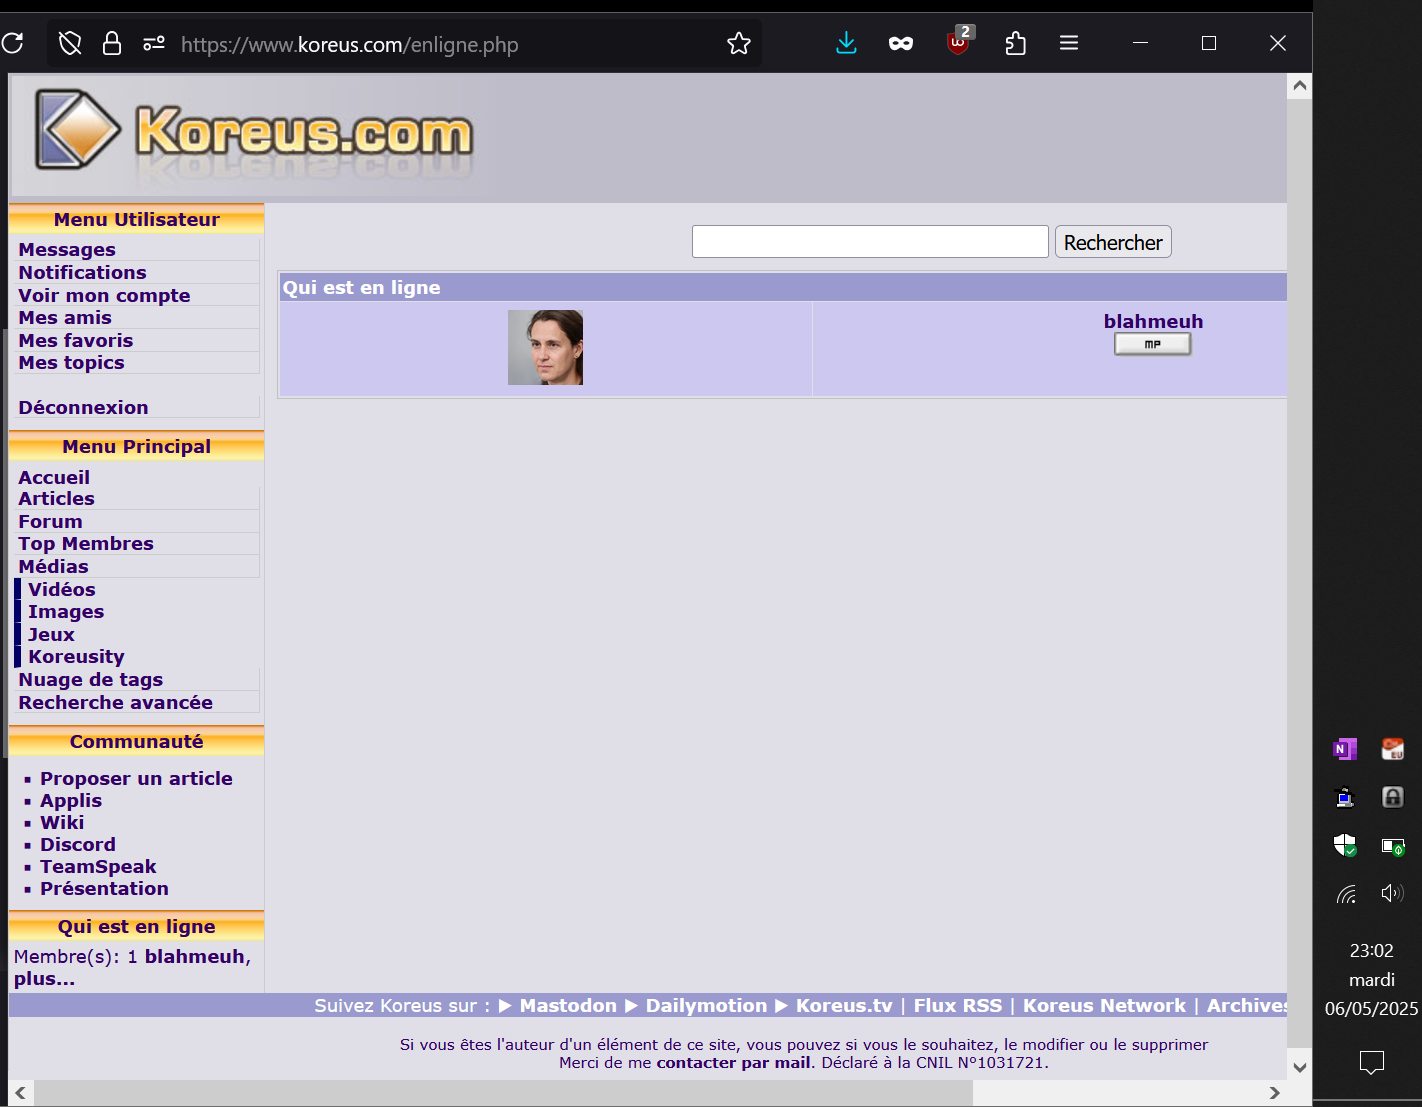Open Messages in the user menu

[67, 250]
